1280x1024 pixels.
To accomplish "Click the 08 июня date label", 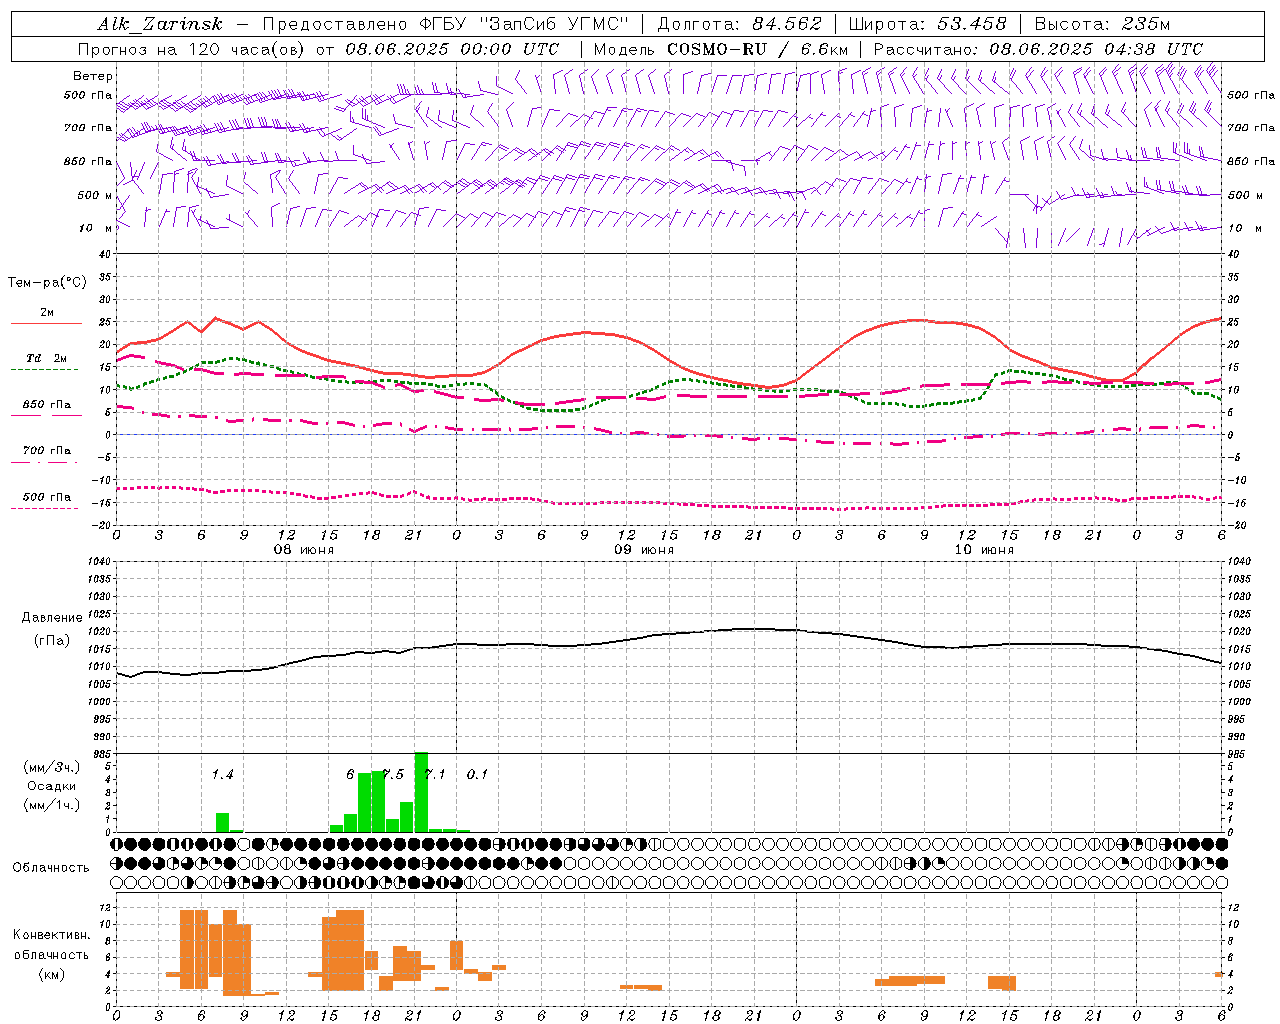I will 304,550.
